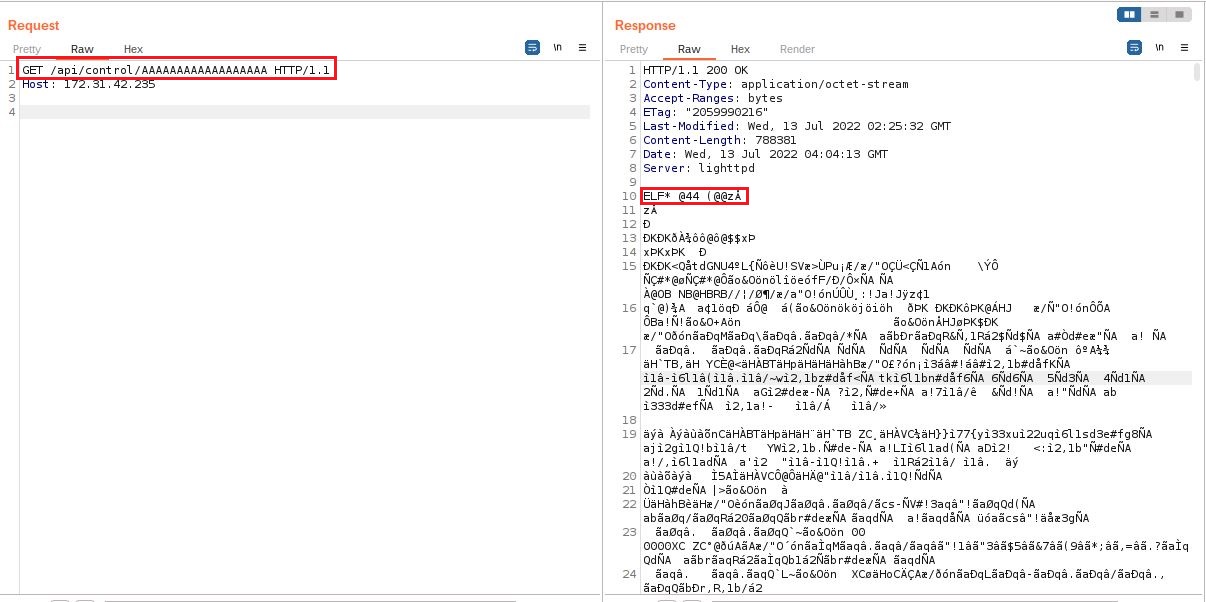Toggle word wrap icon in Response panel
The width and height of the screenshot is (1206, 602).
click(1134, 48)
